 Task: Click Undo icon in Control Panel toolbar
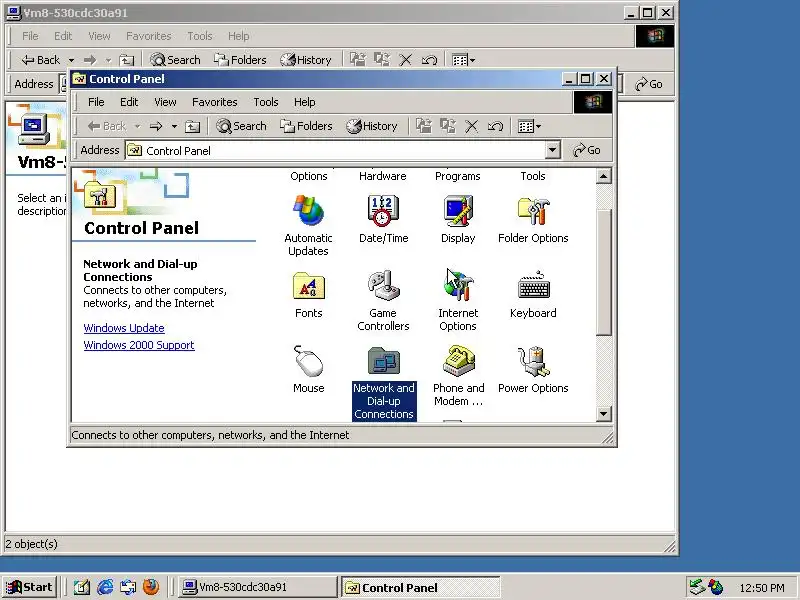click(x=495, y=126)
